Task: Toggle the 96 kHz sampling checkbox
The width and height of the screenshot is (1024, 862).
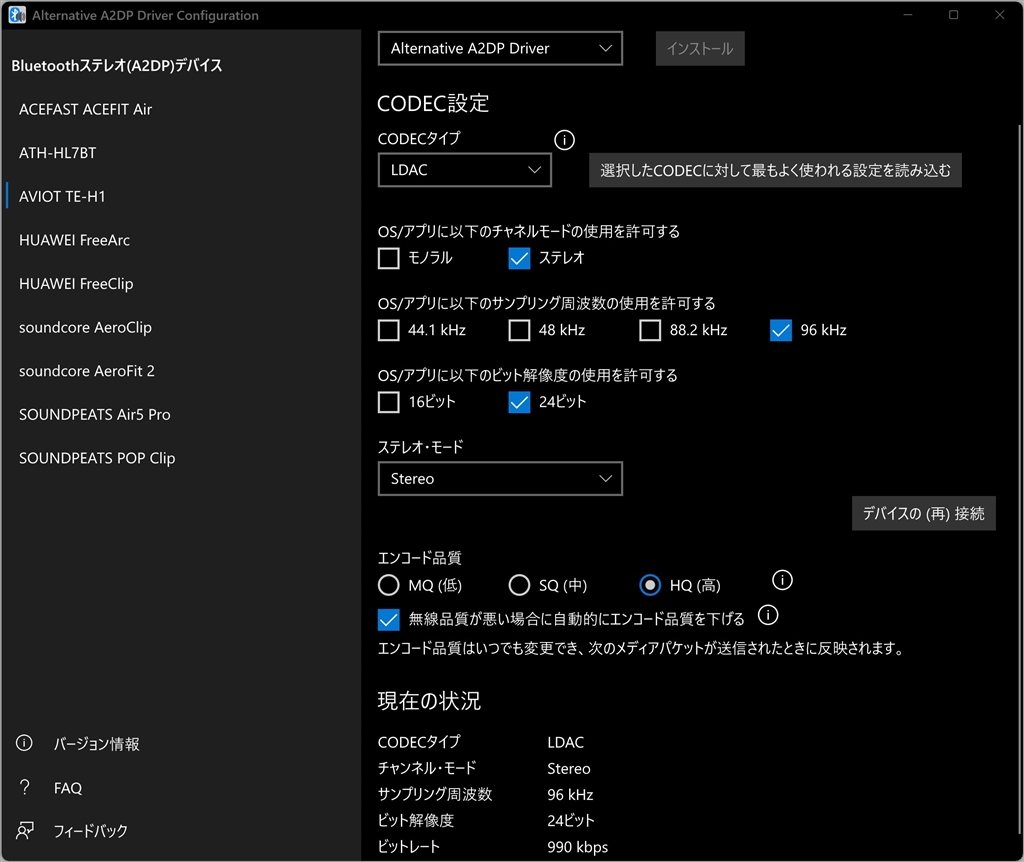Action: tap(781, 330)
